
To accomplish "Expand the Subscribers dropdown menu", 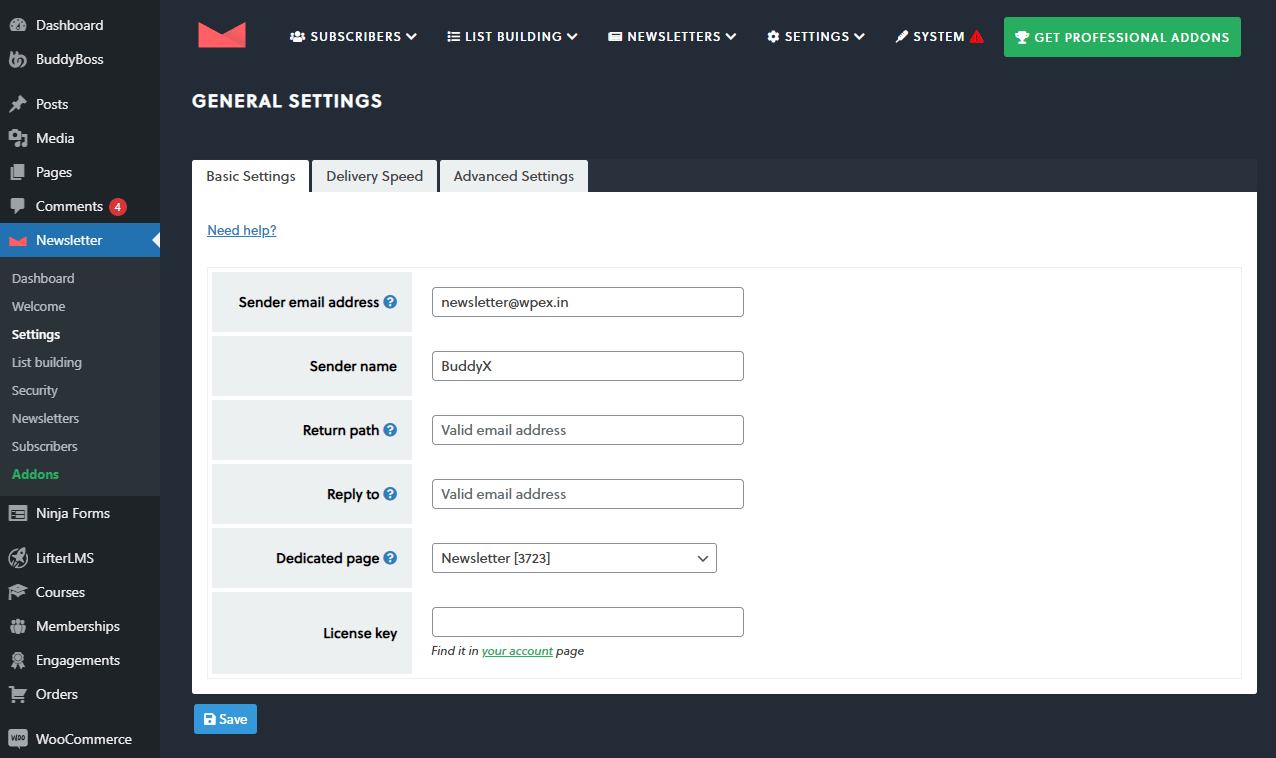I will [x=353, y=37].
